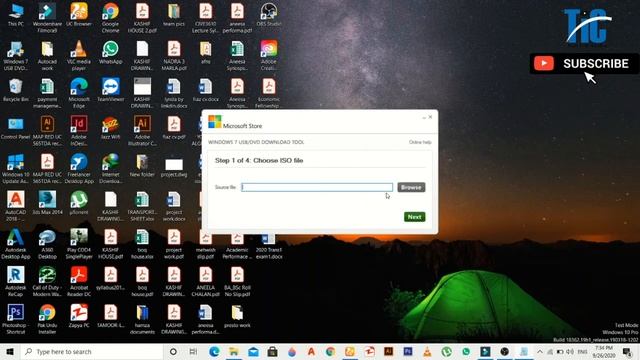
Task: Close the Windows 7 USB/DVD tool dialog
Action: coord(430,117)
